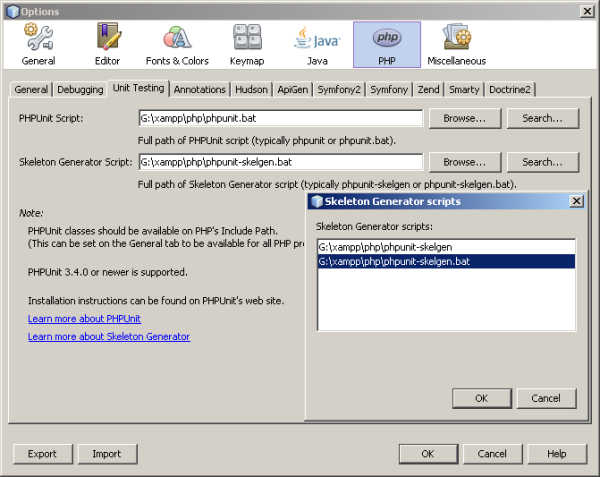Screen dimensions: 600x477
Task: Select the Fonts & Colors category
Action: [177, 45]
